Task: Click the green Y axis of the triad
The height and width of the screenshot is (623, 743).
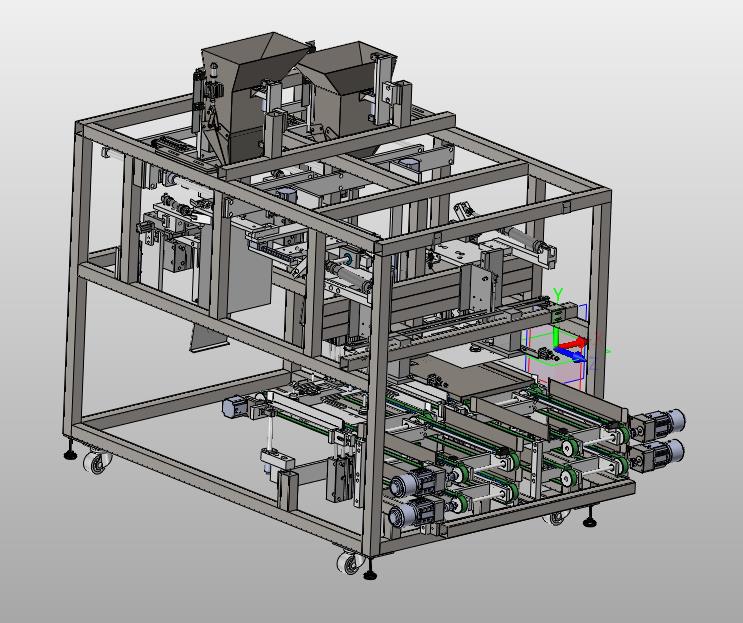Action: [556, 336]
